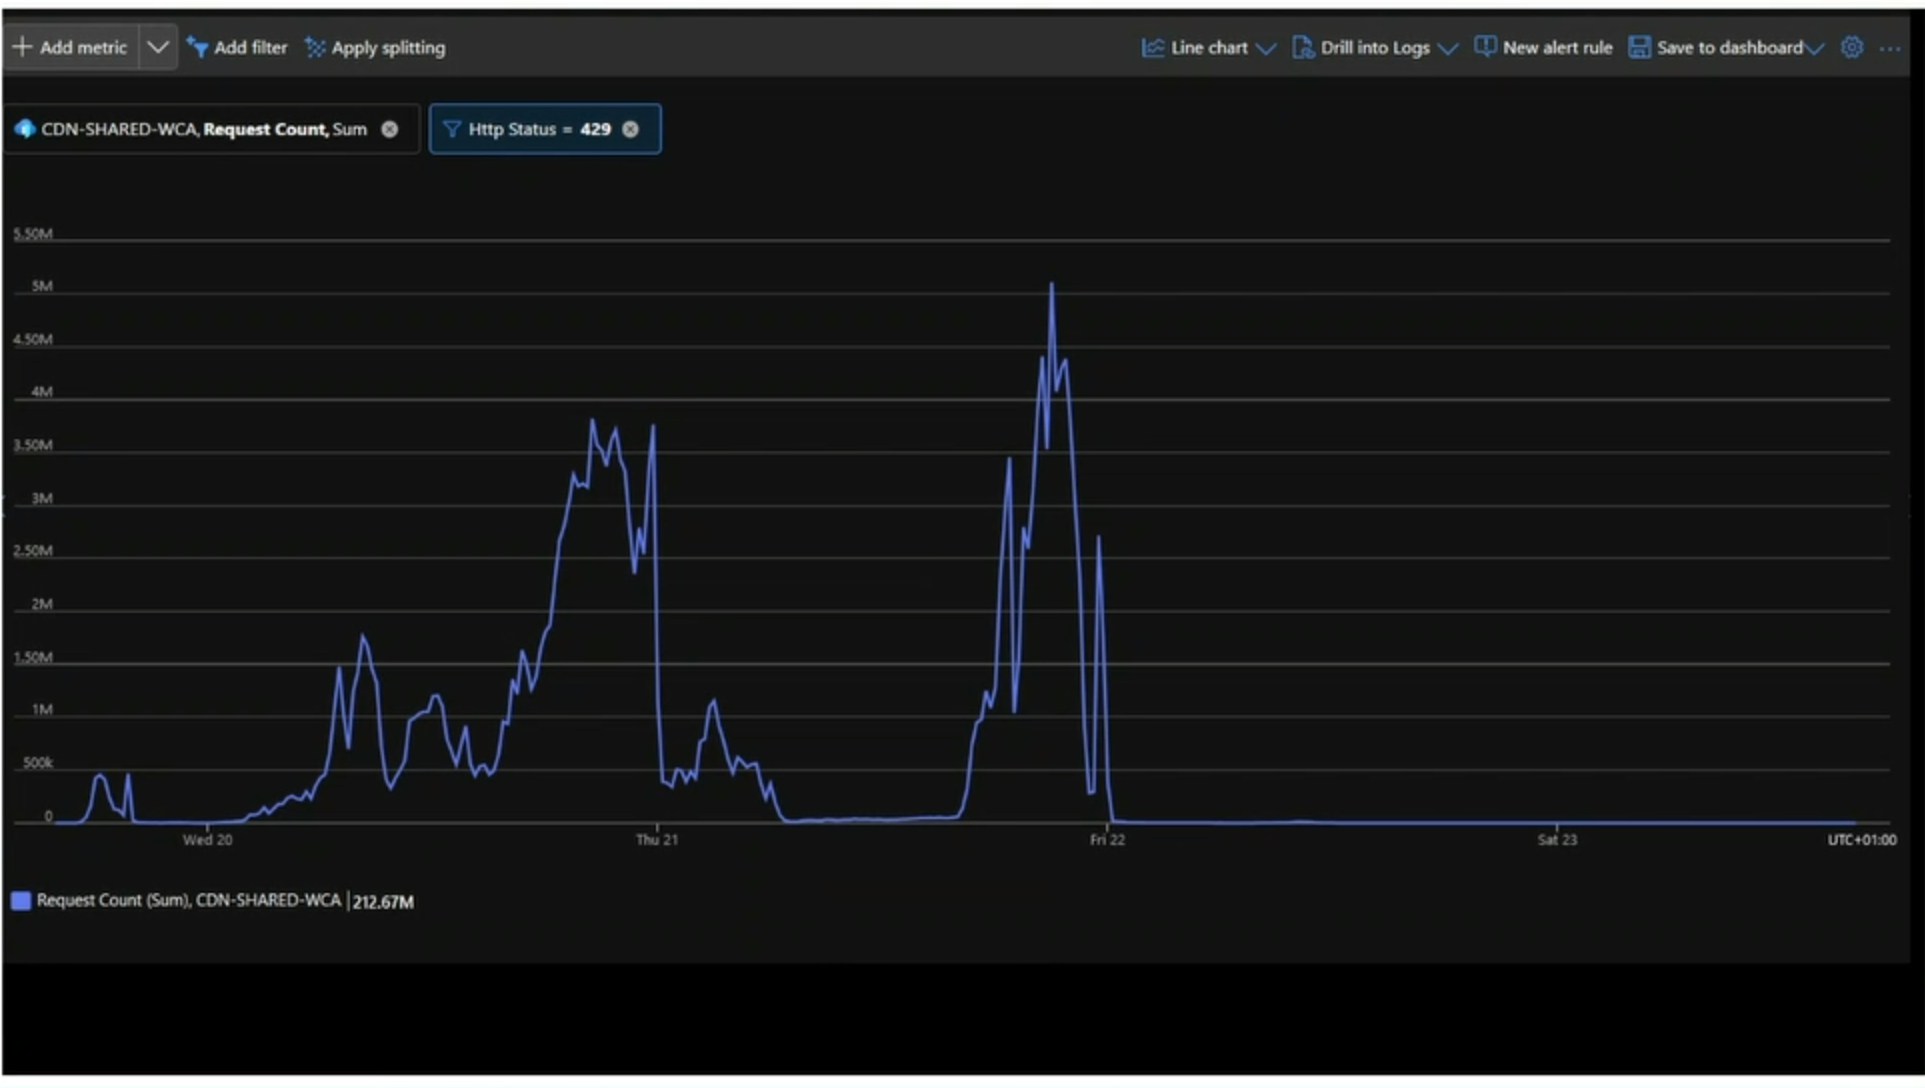
Task: Expand the Drill into Logs chevron
Action: coord(1447,48)
